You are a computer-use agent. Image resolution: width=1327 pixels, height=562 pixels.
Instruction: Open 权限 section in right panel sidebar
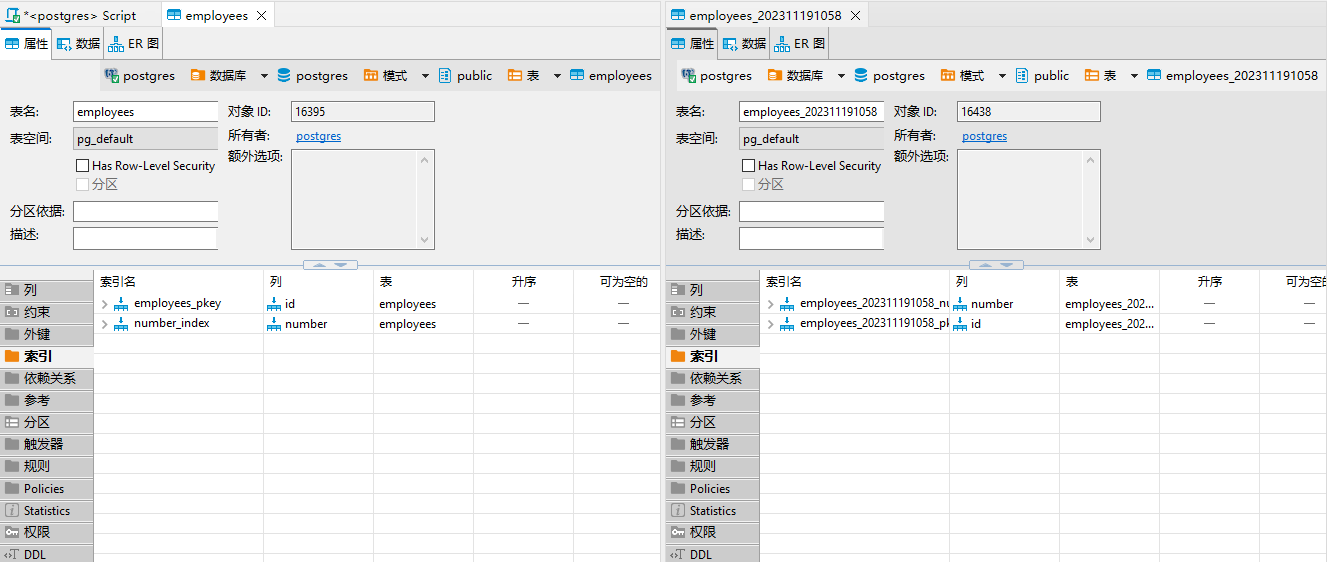click(x=712, y=532)
